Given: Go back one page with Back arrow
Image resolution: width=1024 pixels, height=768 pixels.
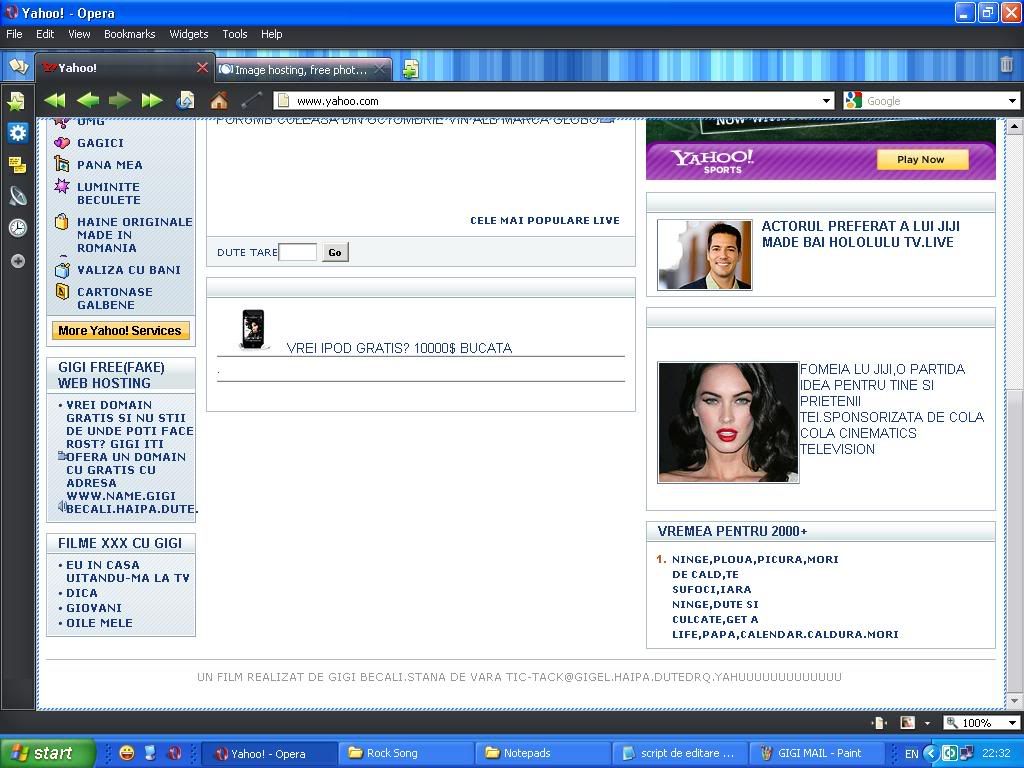Looking at the screenshot, I should tap(87, 100).
